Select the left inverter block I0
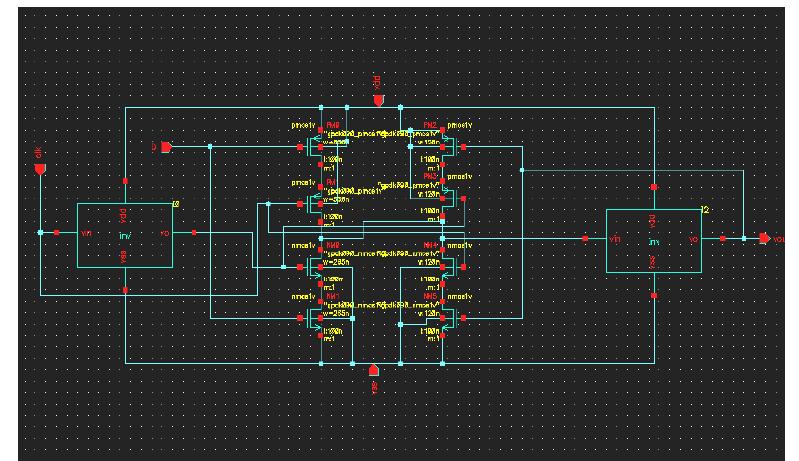The height and width of the screenshot is (461, 799). (125, 235)
